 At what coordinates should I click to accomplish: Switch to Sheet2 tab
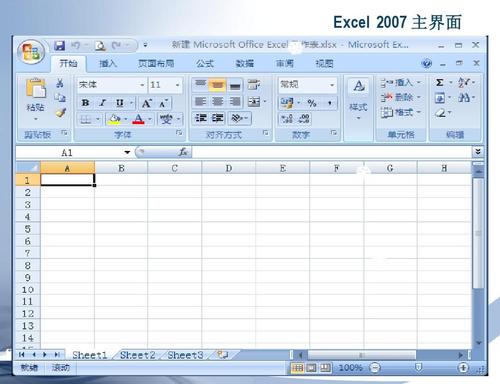tap(137, 355)
